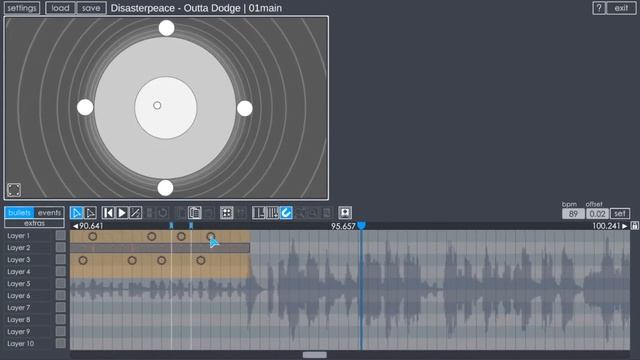The width and height of the screenshot is (640, 360).
Task: Click the set button for bpm offset
Action: click(x=620, y=213)
